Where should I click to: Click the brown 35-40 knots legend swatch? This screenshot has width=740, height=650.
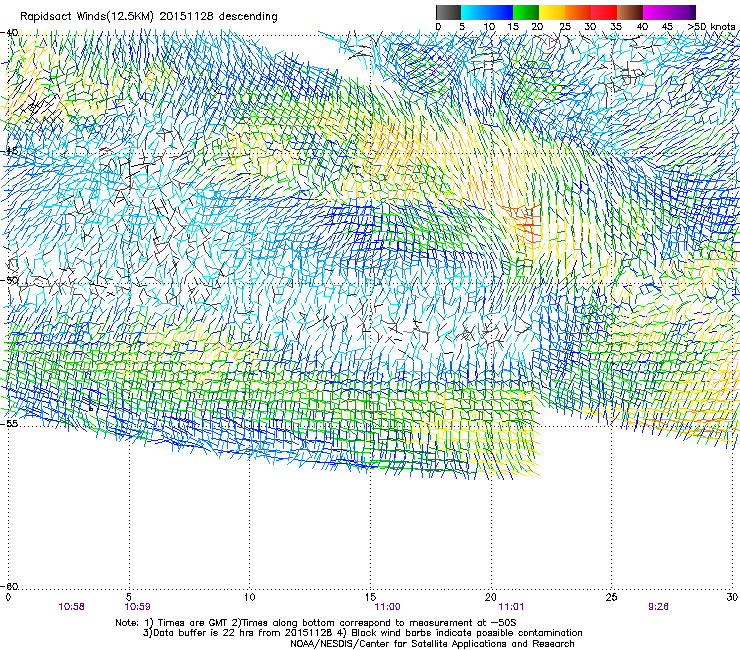point(630,12)
